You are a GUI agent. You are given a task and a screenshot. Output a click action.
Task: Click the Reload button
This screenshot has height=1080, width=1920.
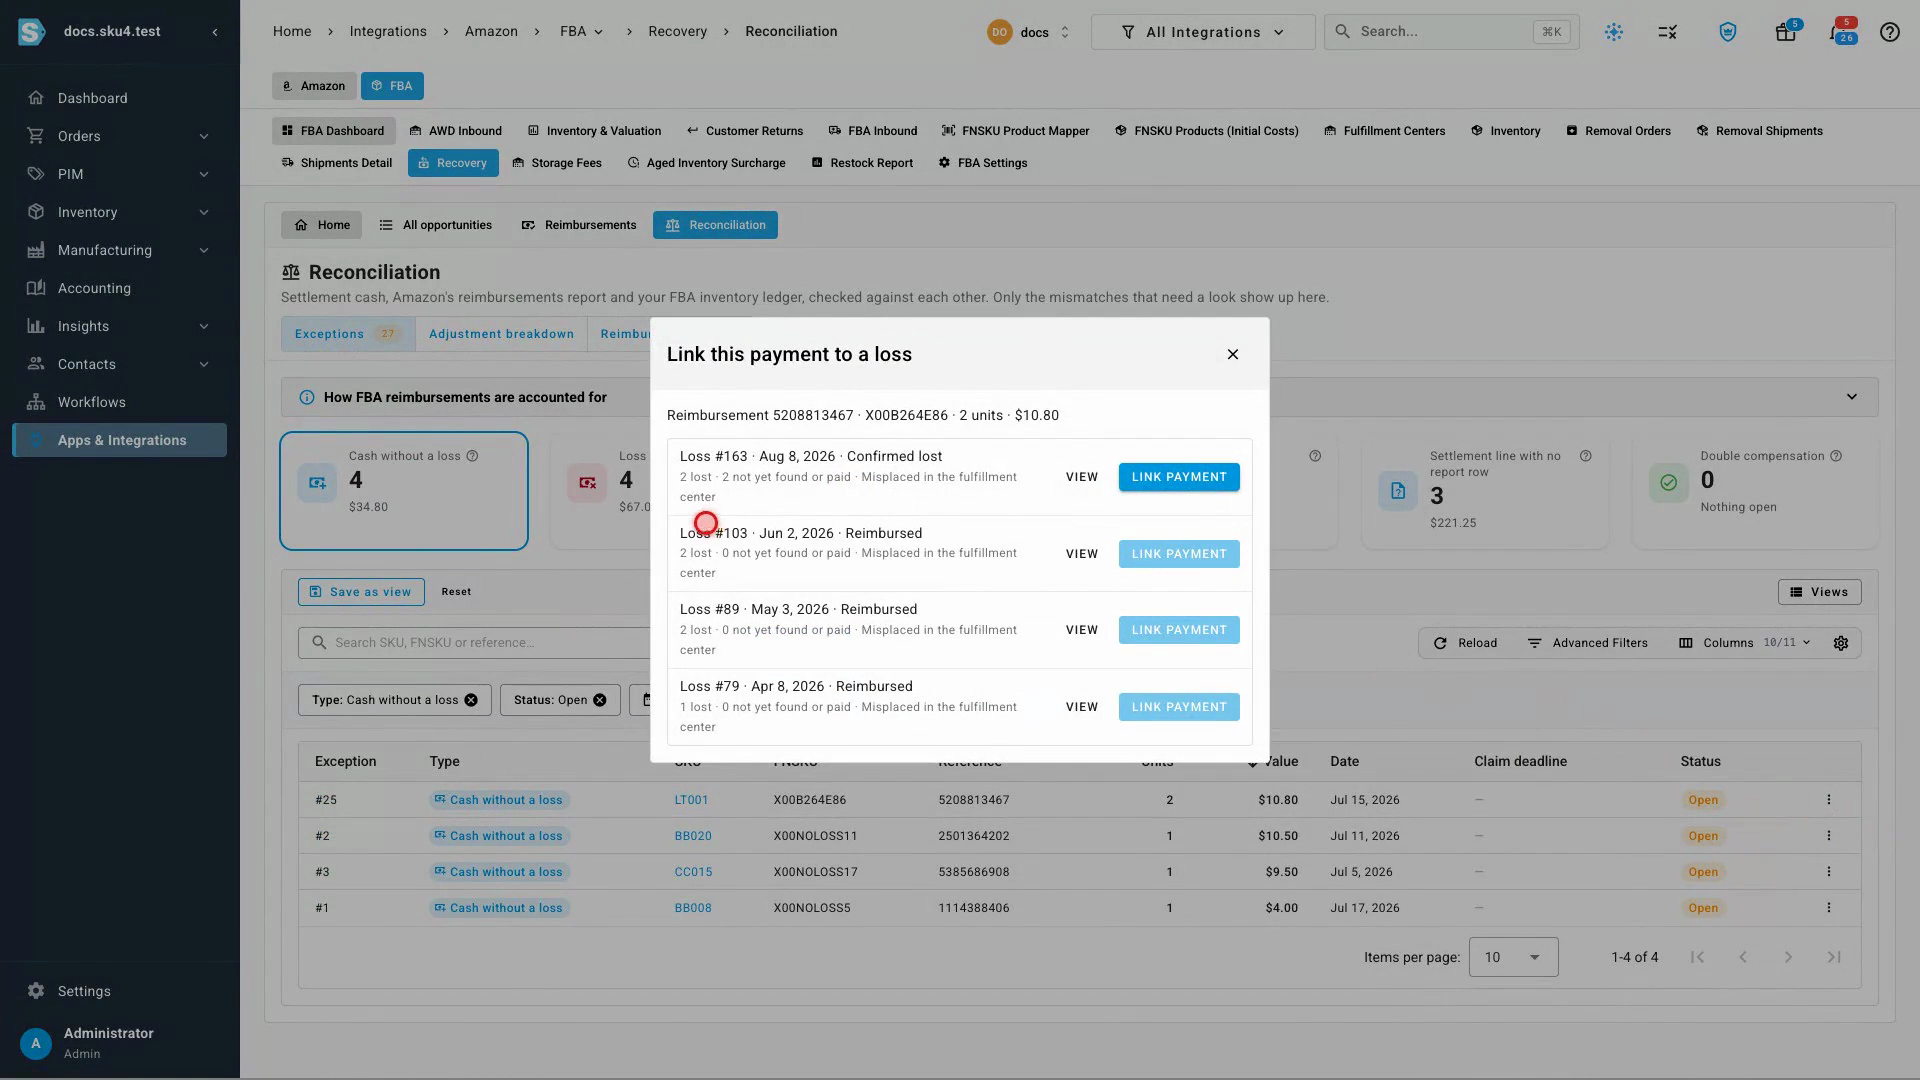pyautogui.click(x=1465, y=643)
